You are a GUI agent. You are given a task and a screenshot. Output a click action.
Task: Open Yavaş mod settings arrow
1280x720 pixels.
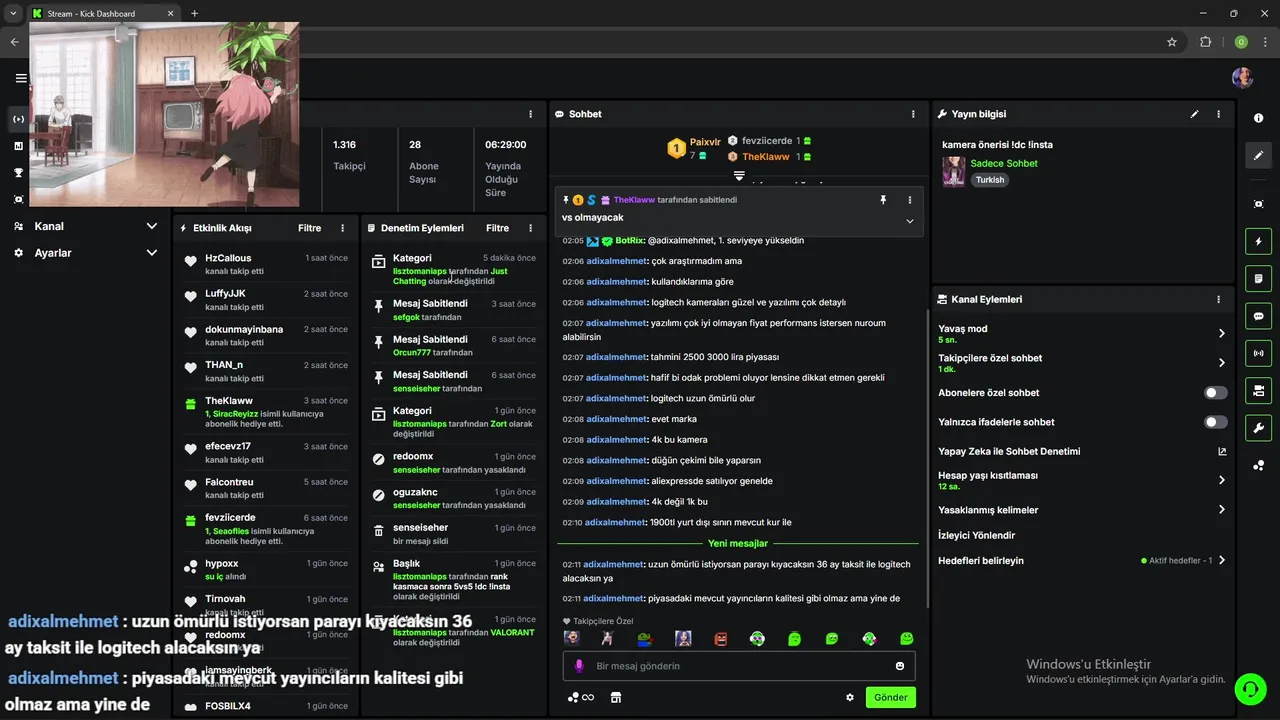coord(1222,333)
